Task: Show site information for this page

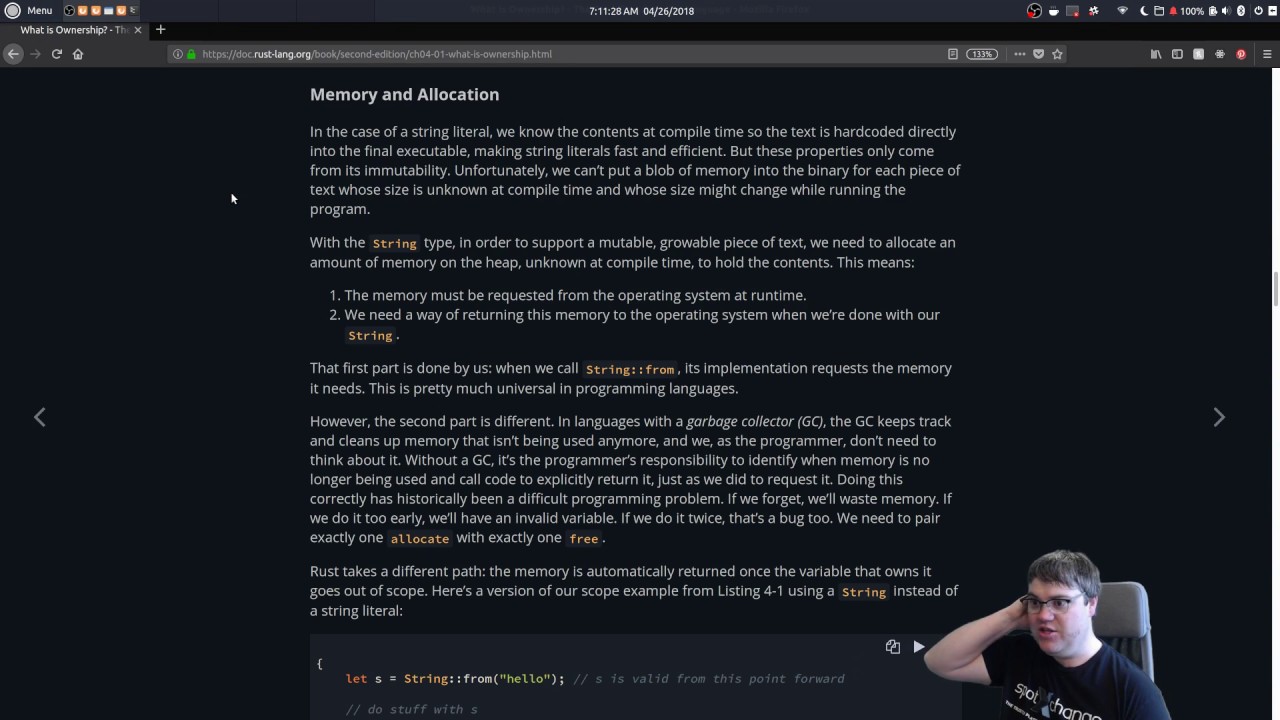Action: pos(178,54)
